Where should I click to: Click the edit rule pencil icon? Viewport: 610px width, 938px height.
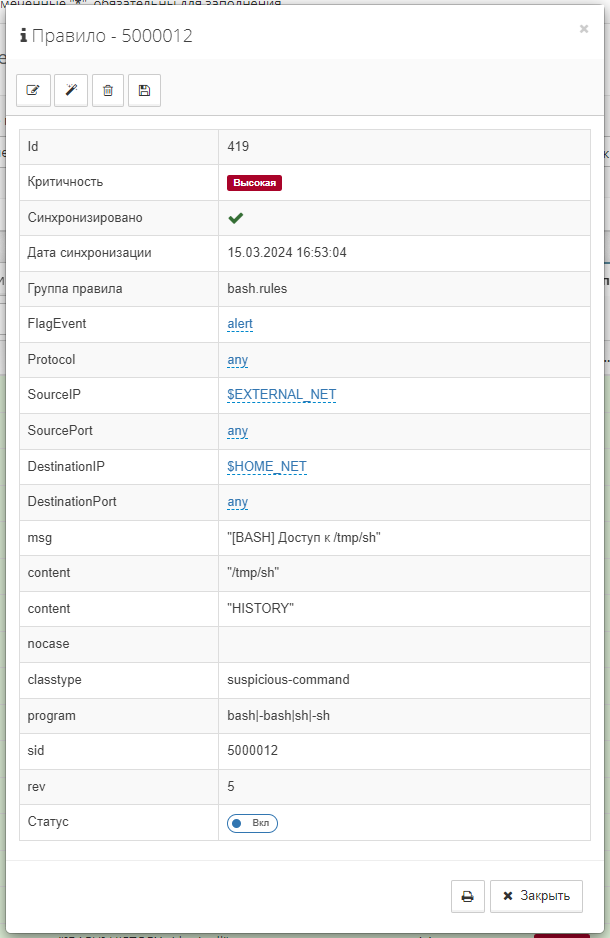33,90
